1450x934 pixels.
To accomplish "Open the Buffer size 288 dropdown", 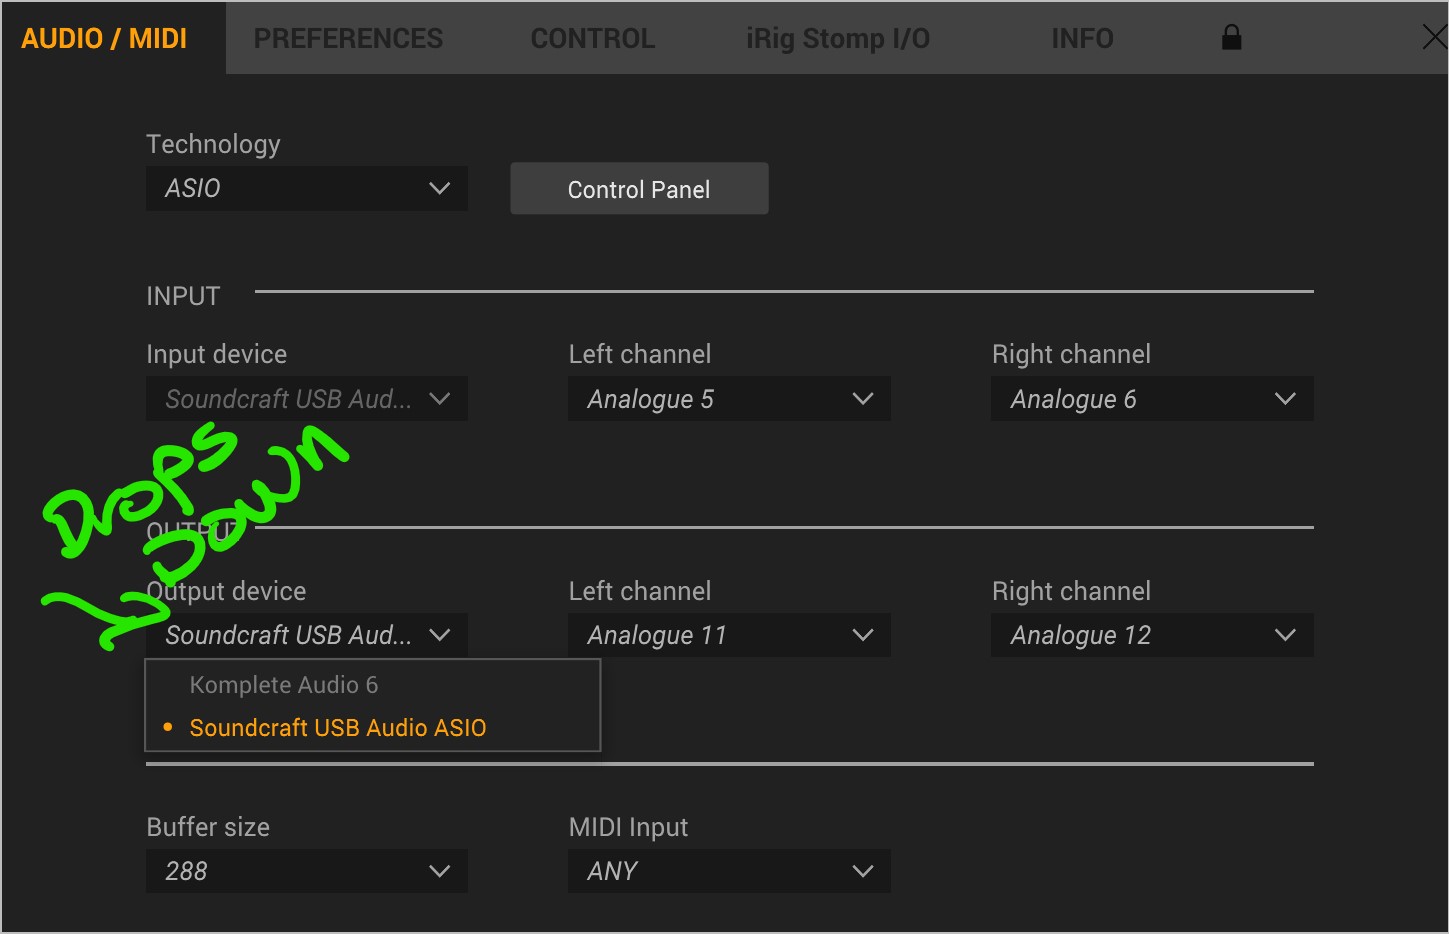I will click(x=306, y=871).
